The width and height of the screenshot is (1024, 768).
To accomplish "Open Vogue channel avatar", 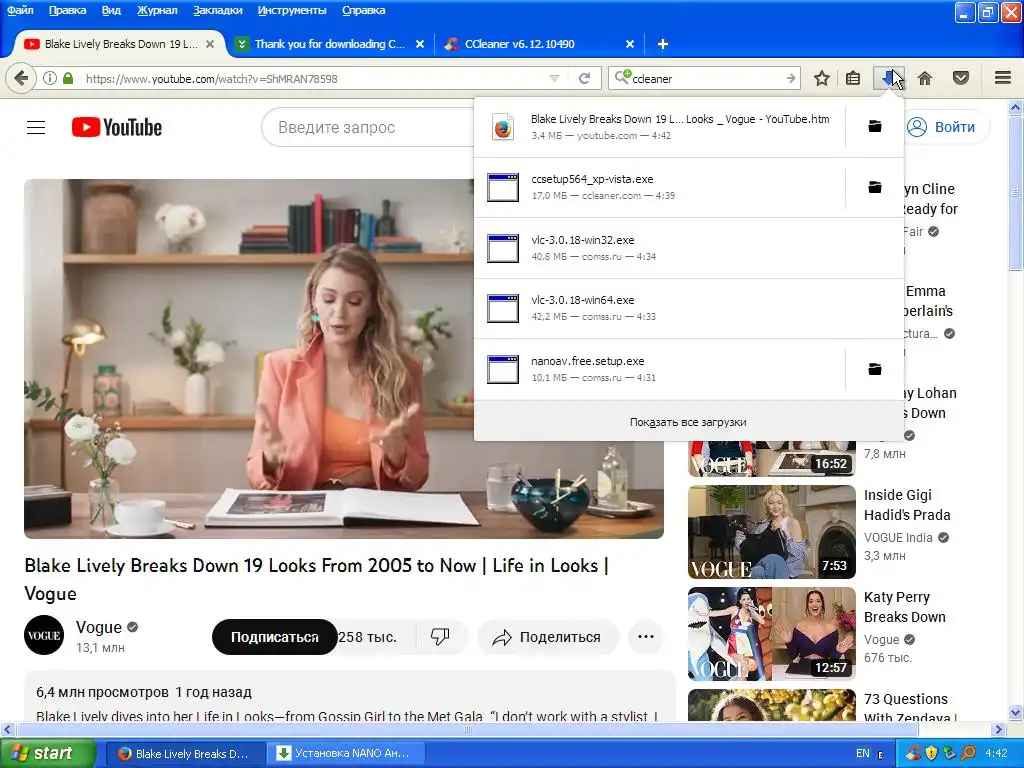I will [44, 635].
